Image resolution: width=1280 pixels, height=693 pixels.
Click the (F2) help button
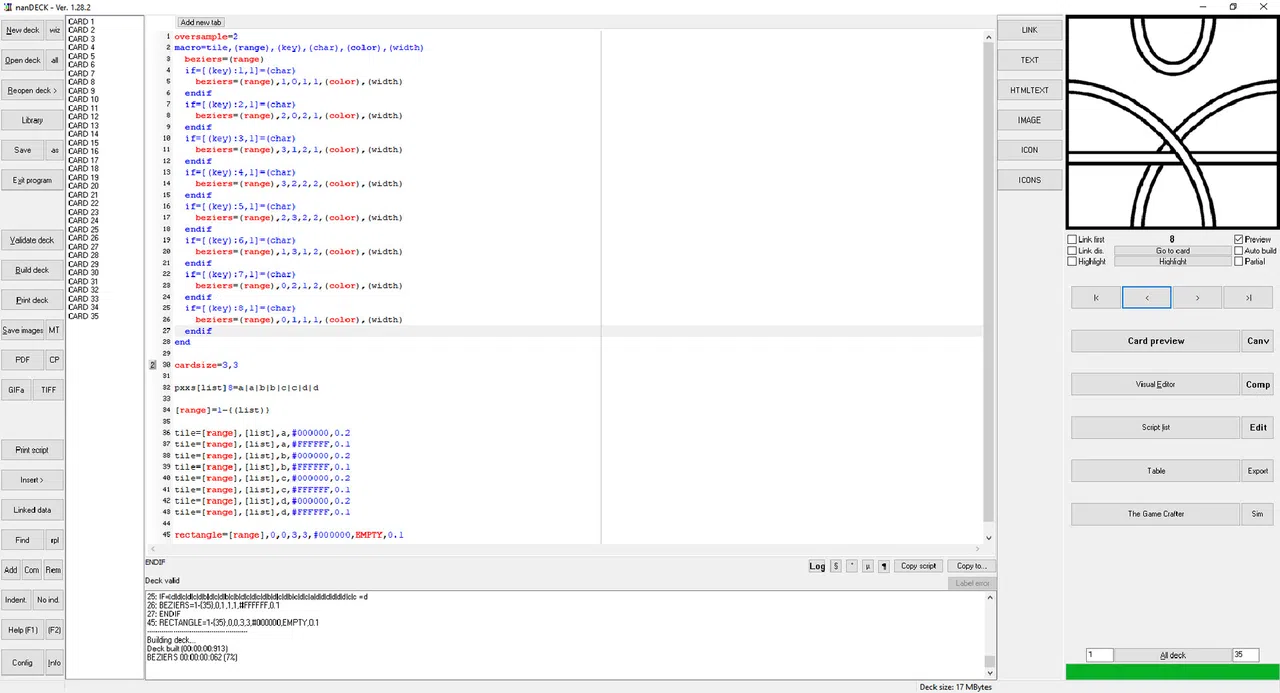coord(55,630)
